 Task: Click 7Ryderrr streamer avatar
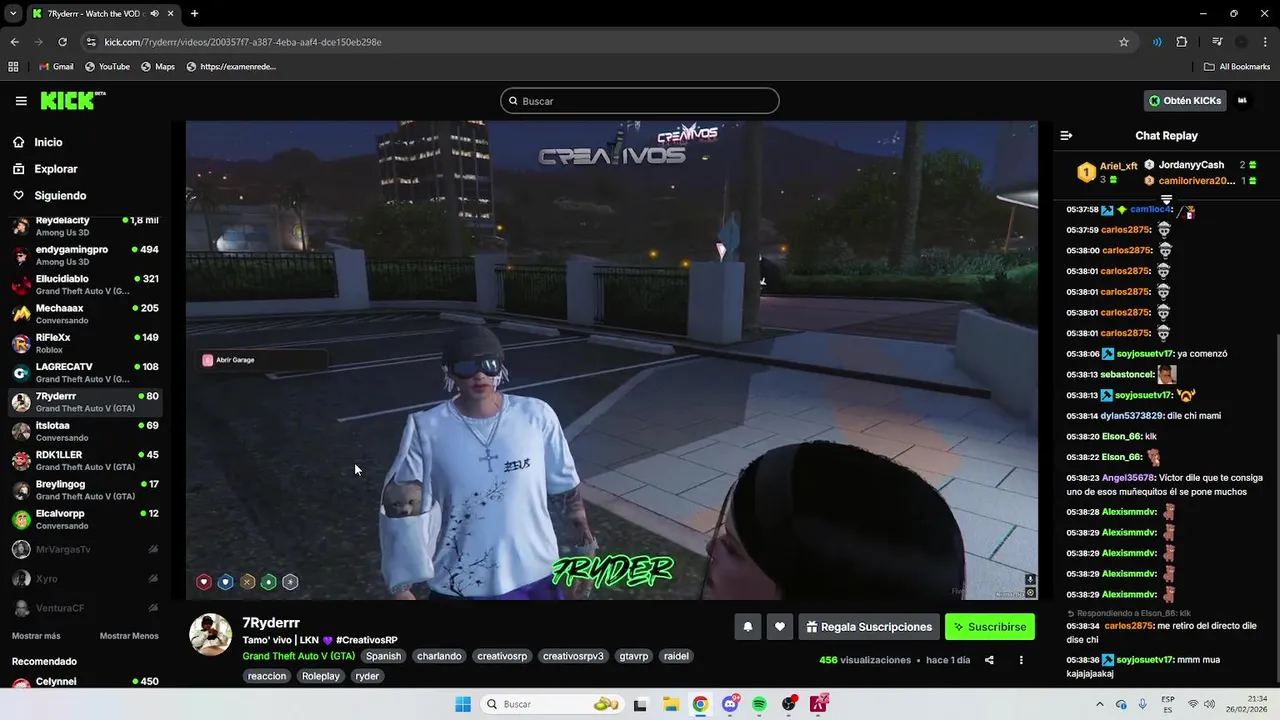(x=211, y=635)
